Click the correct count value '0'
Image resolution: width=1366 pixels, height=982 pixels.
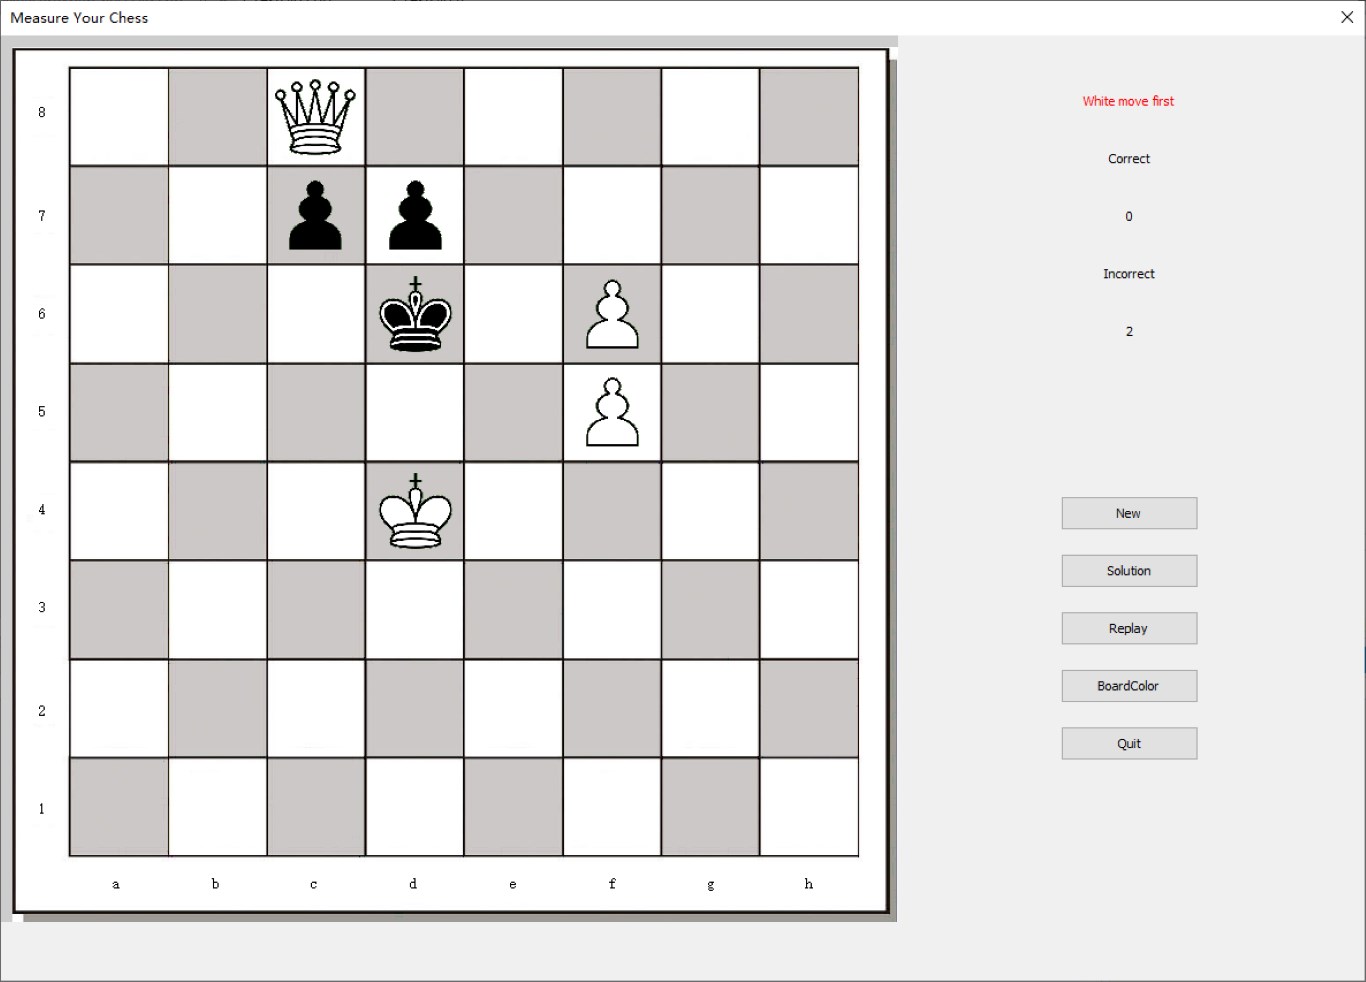(1129, 216)
